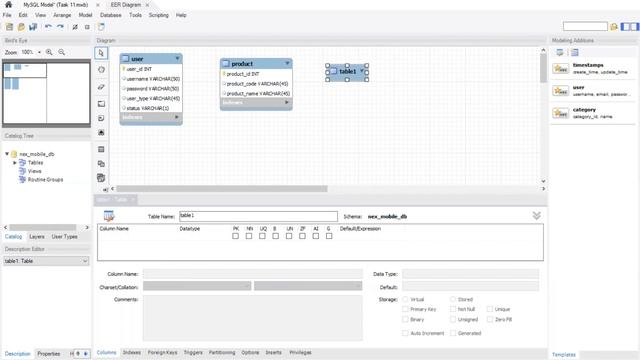Click the align-to-grid square icon
The image size is (640, 360).
tap(87, 27)
